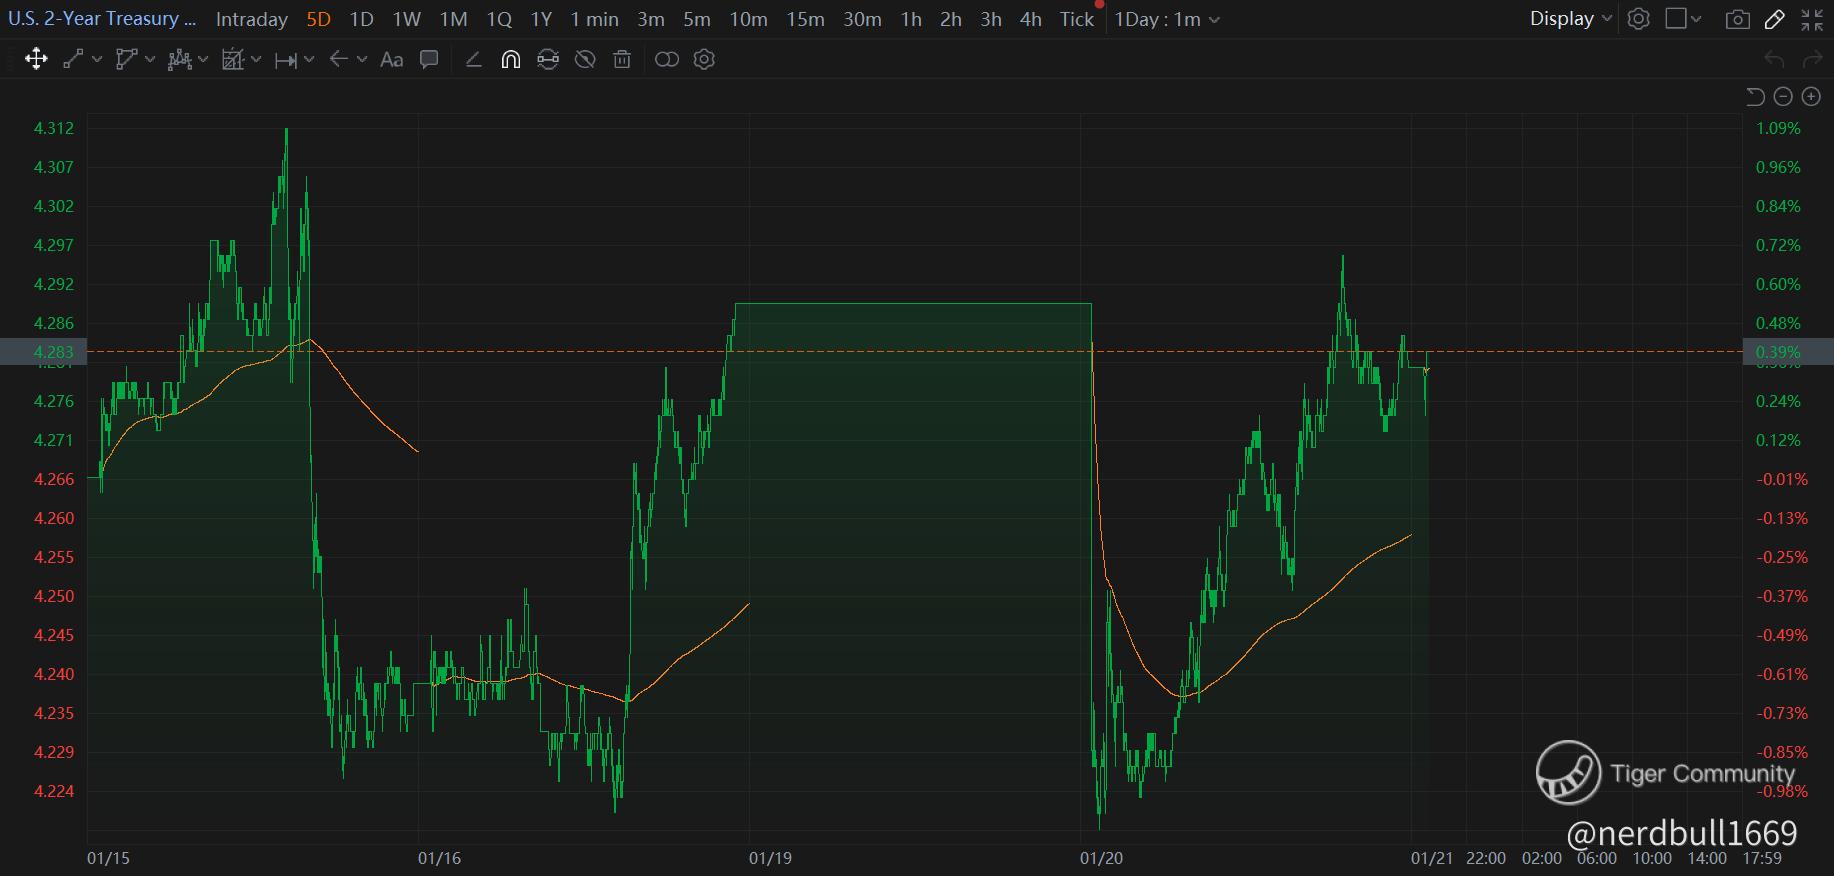Select the polygon shape drawing tool
Image resolution: width=1834 pixels, height=876 pixels.
click(x=126, y=60)
